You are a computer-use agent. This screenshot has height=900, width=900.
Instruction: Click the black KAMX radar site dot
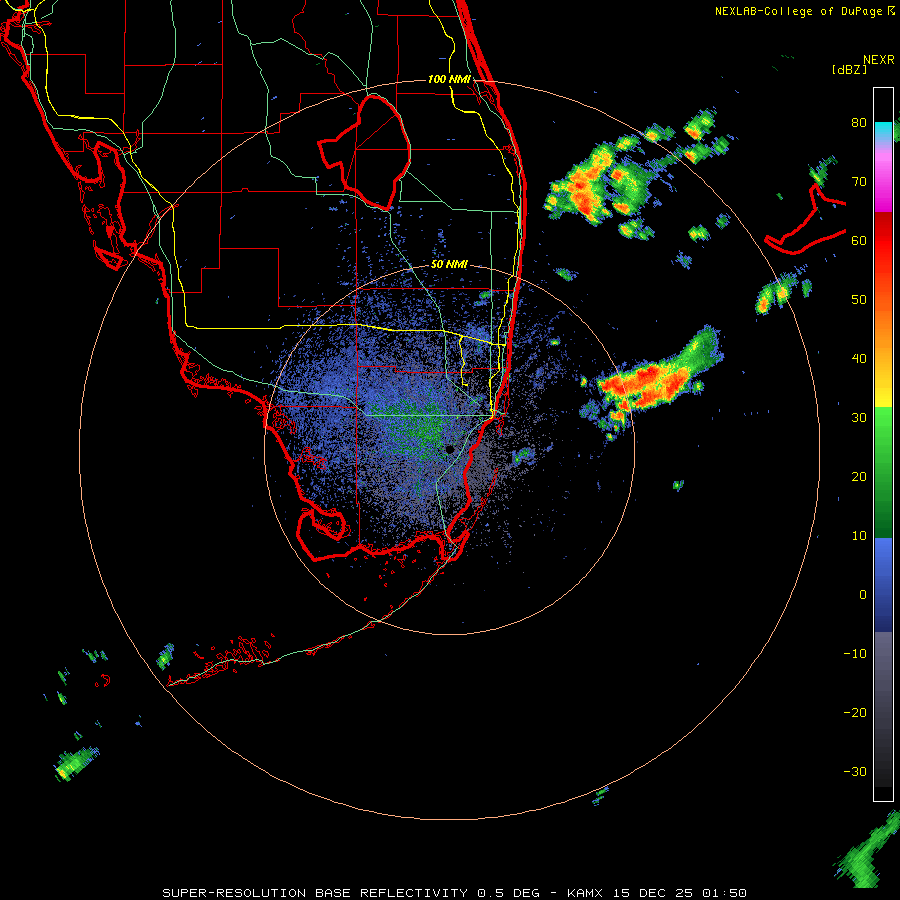(450, 449)
